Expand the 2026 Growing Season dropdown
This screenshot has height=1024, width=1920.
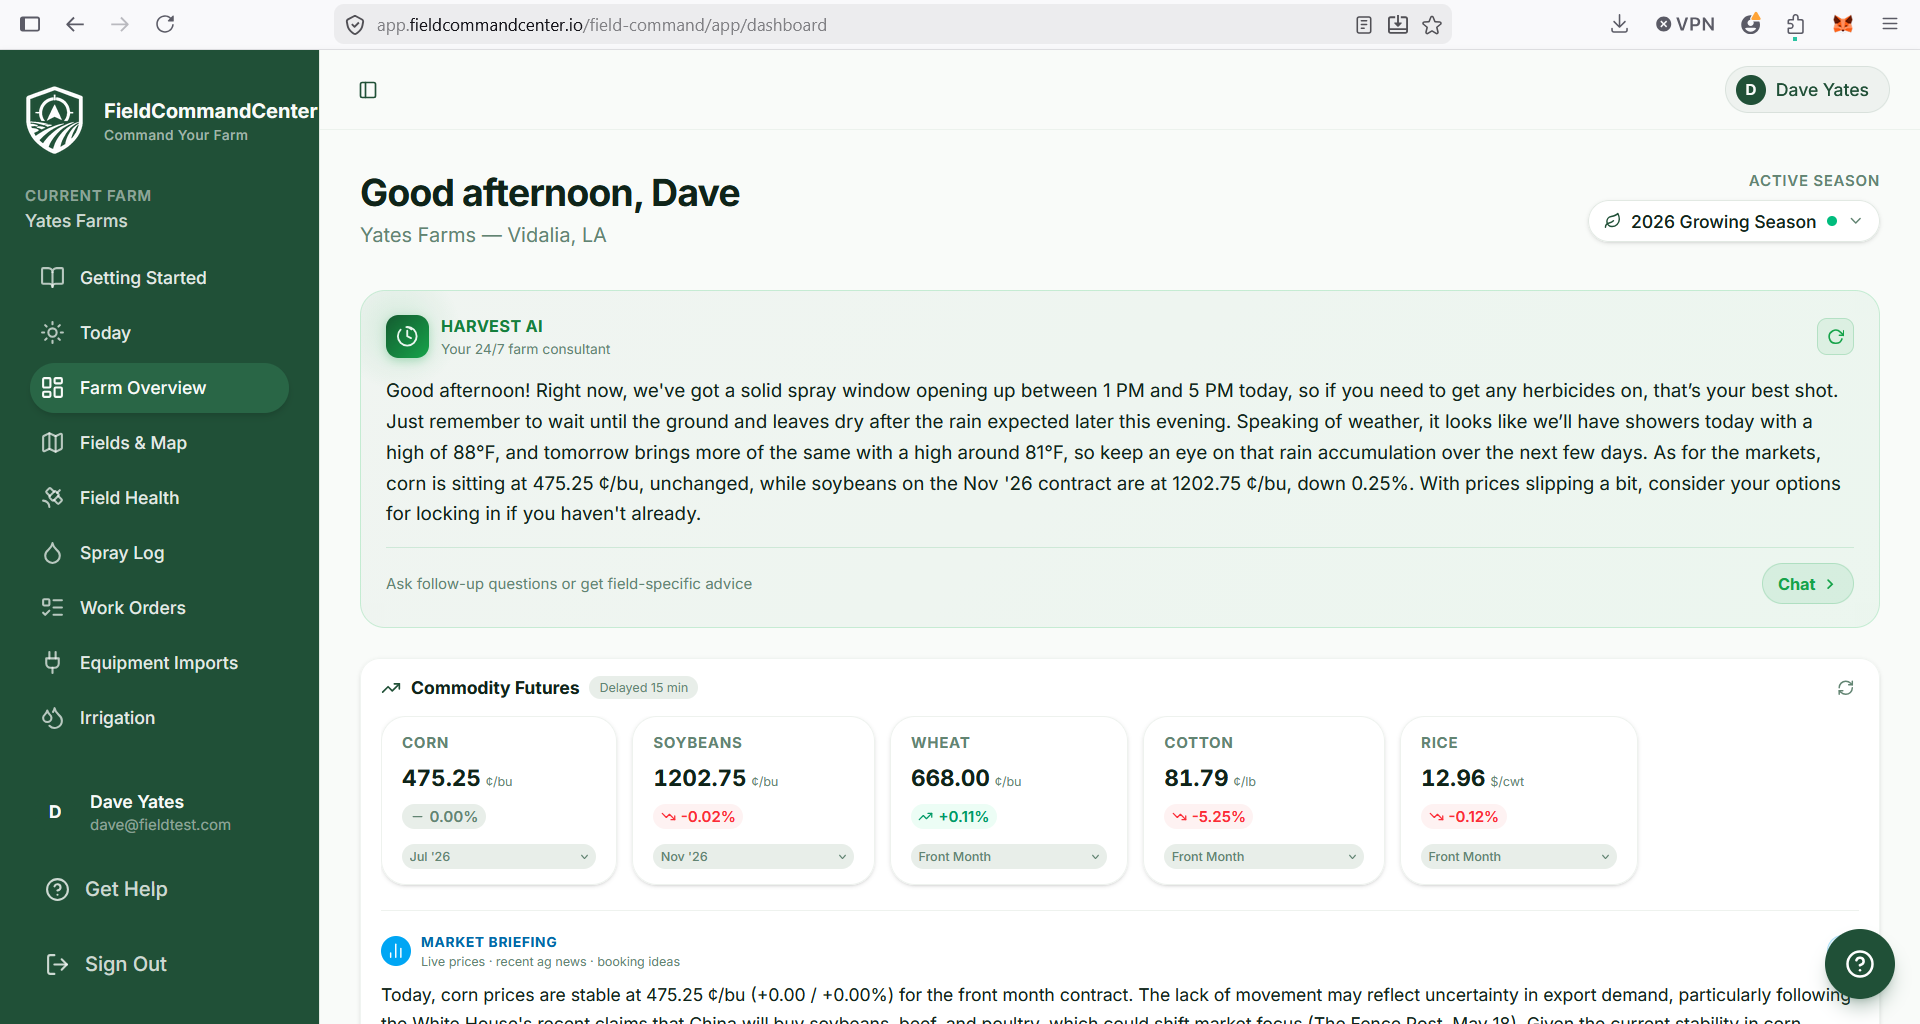pyautogui.click(x=1733, y=221)
